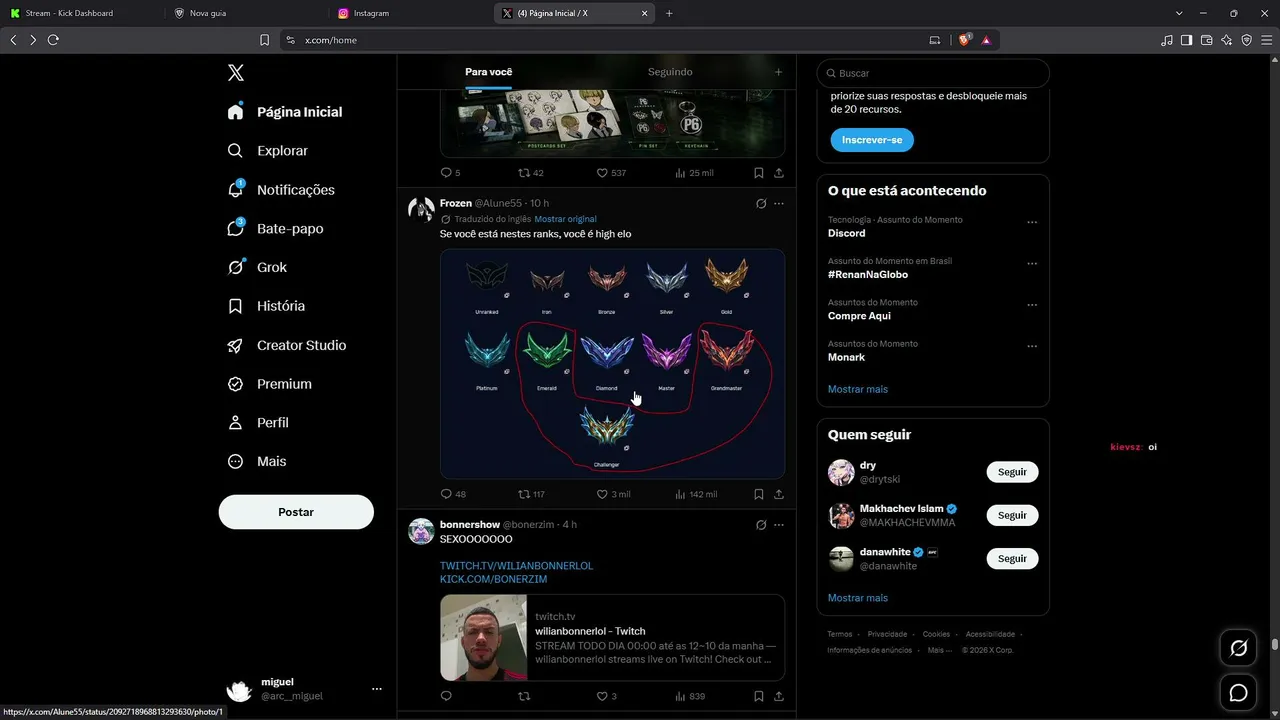
Task: Open the KICK.COM/BONERZIM link
Action: coord(493,579)
